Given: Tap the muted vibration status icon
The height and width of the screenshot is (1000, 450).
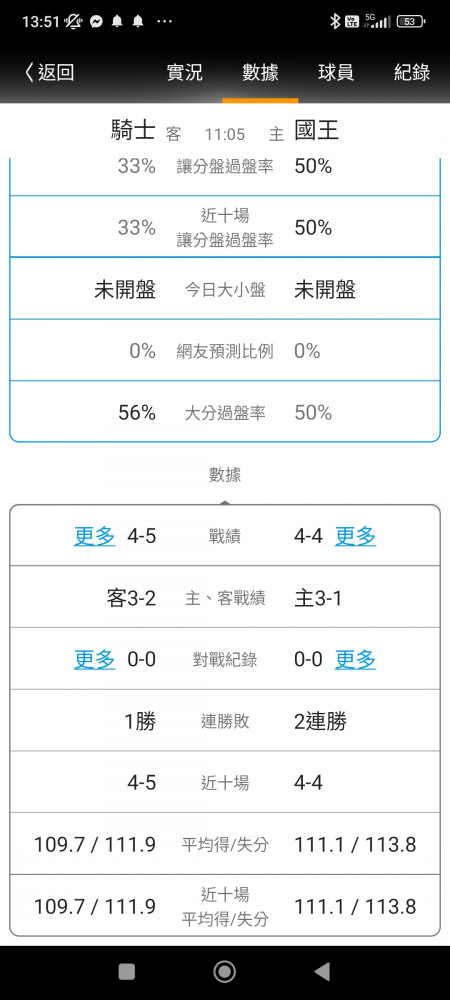Looking at the screenshot, I should [74, 22].
